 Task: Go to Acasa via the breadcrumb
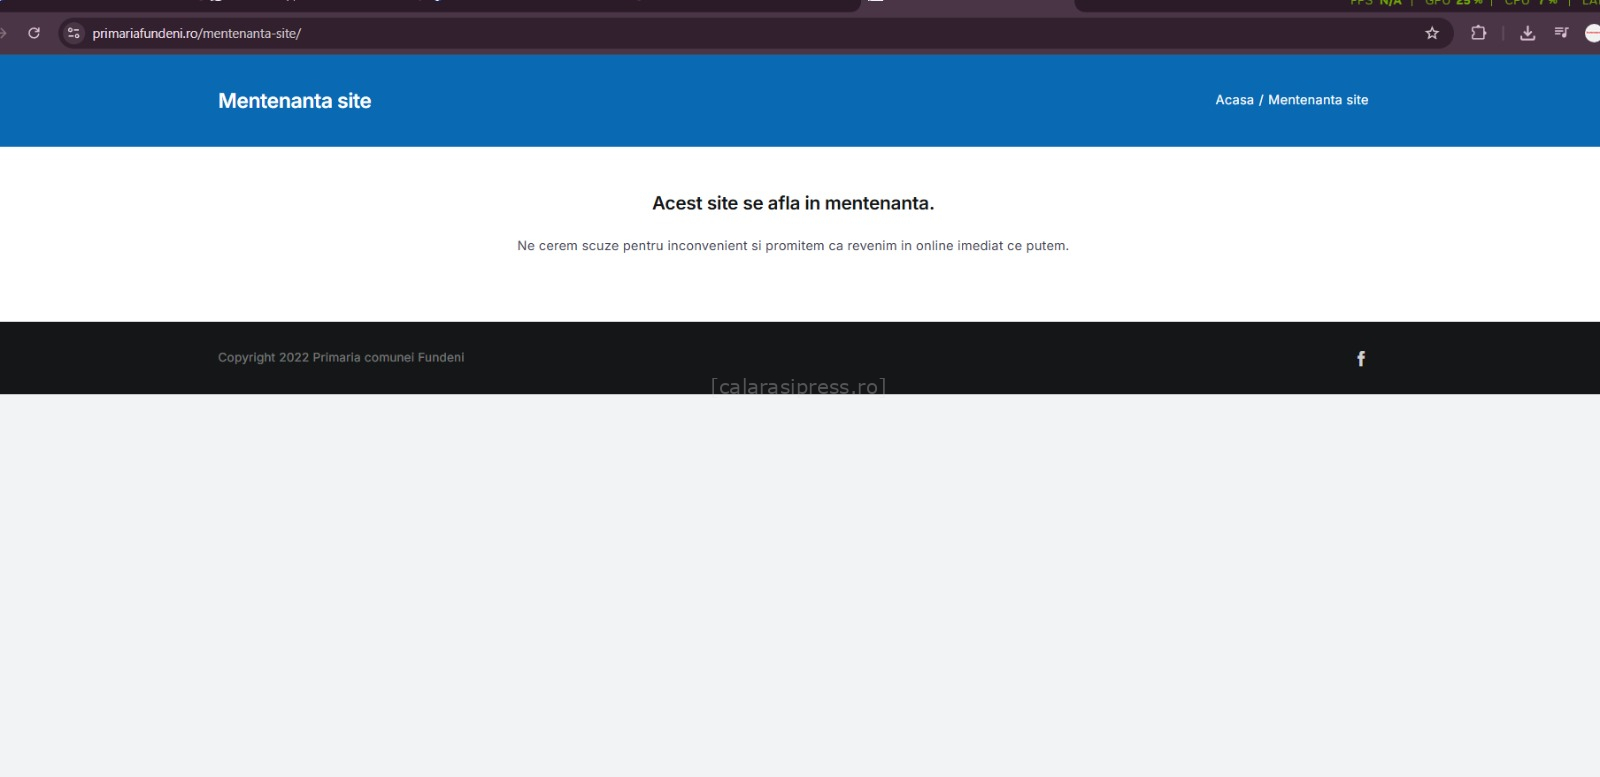pos(1234,100)
